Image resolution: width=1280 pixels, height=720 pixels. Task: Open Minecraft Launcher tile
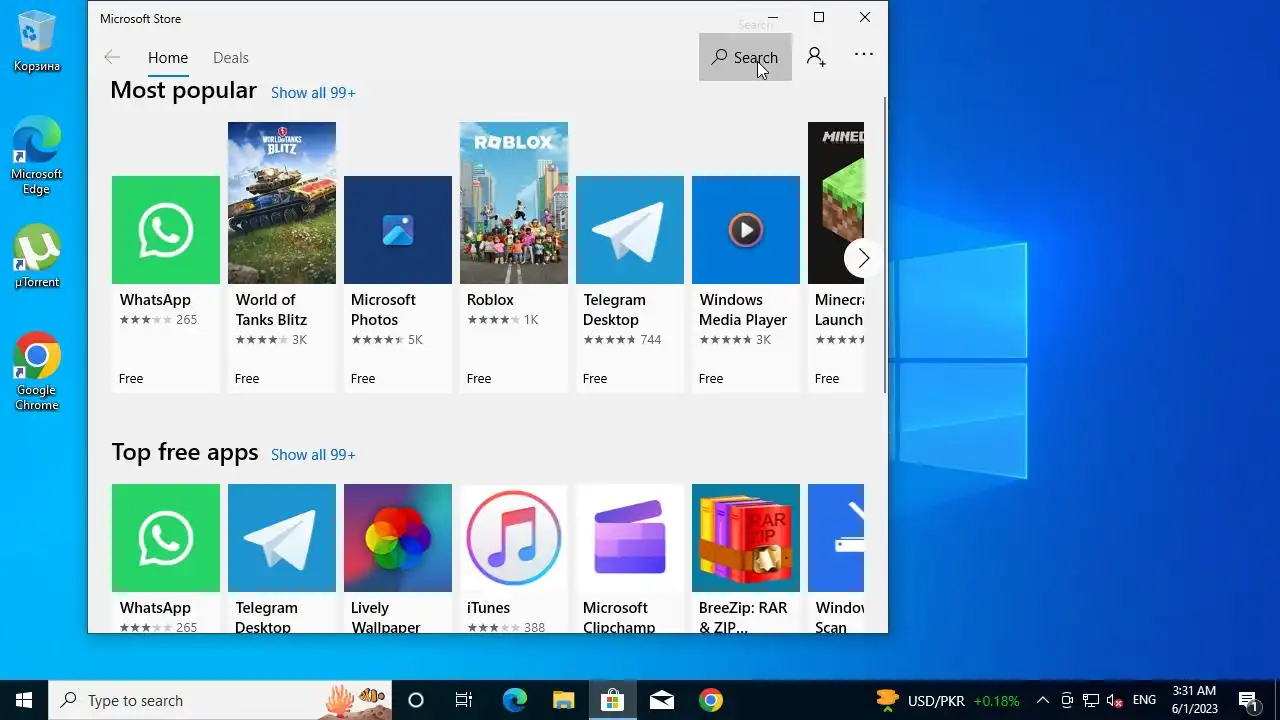(836, 257)
